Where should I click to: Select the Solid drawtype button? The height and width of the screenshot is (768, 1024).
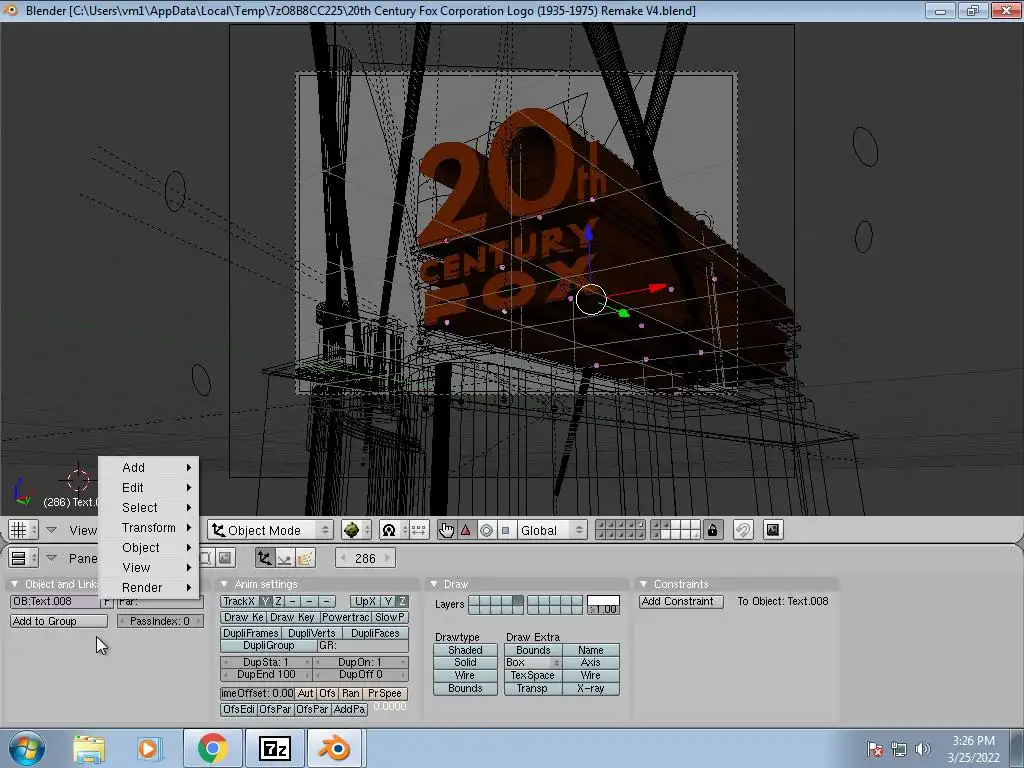tap(465, 662)
